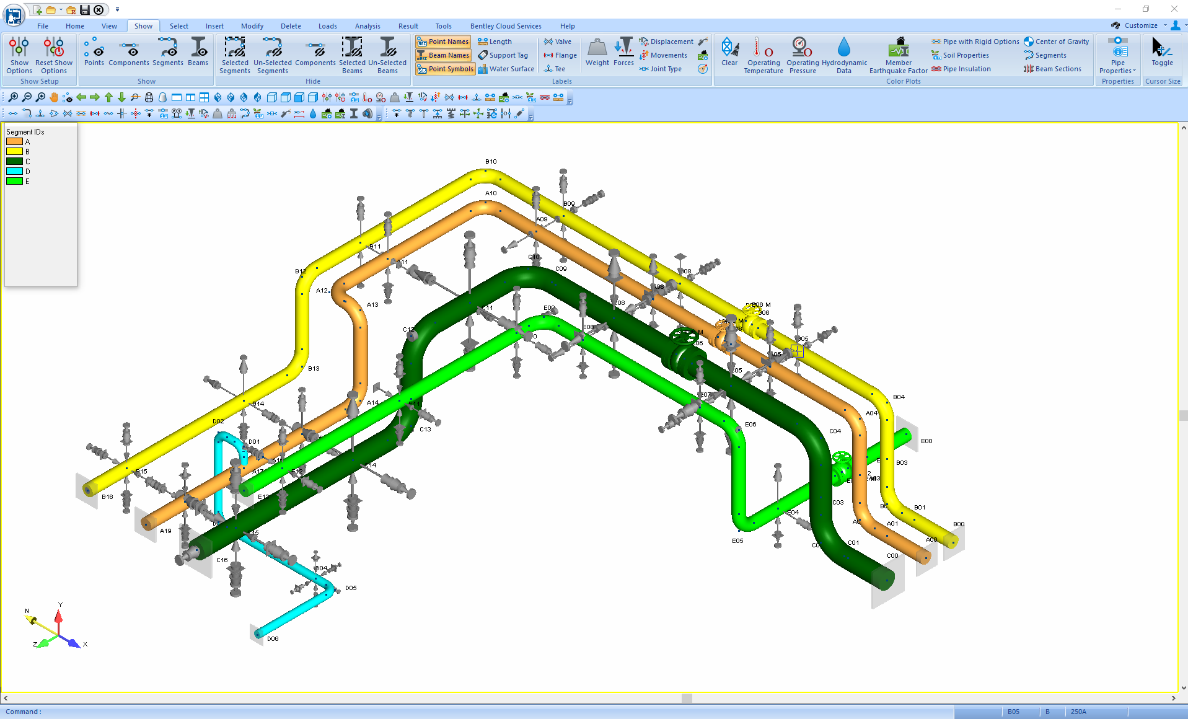Screen dimensions: 1188x719
Task: Toggle Beam Names labels
Action: coord(443,55)
